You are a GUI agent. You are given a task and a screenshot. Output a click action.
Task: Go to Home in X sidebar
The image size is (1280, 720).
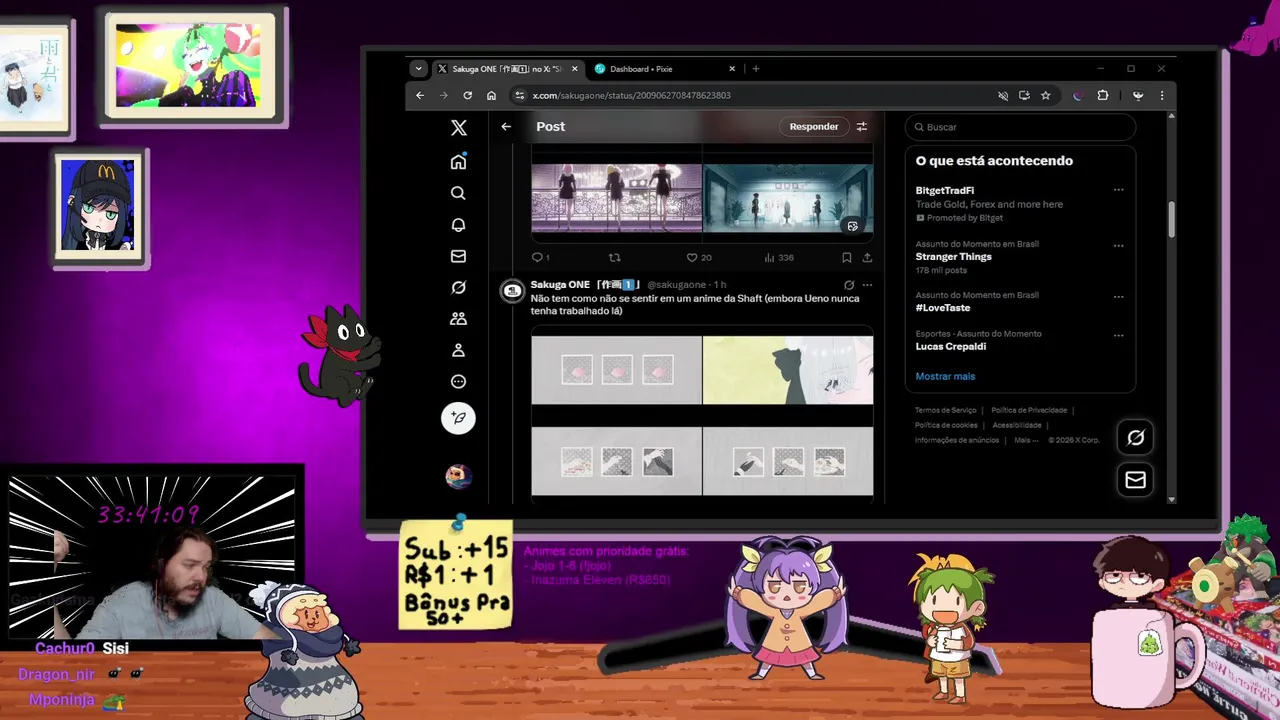458,162
